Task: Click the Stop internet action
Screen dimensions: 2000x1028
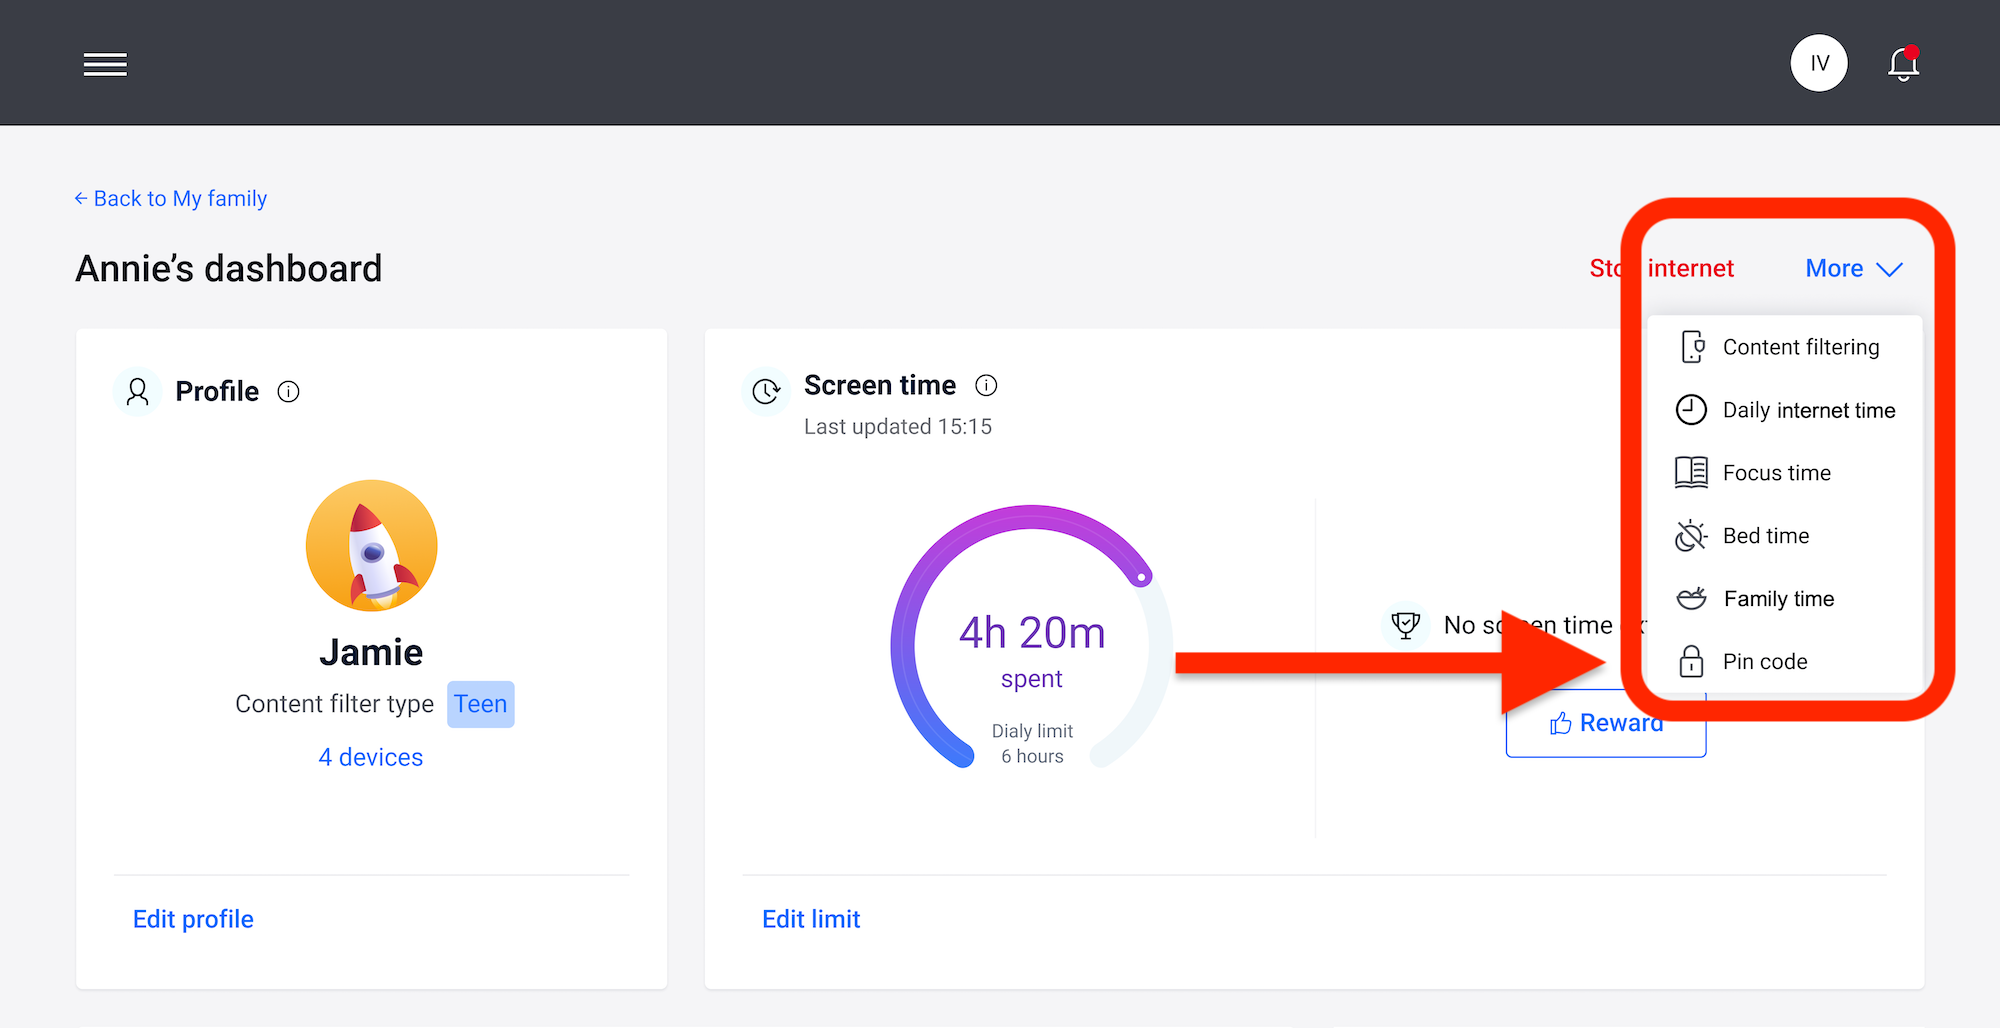Action: [1662, 268]
